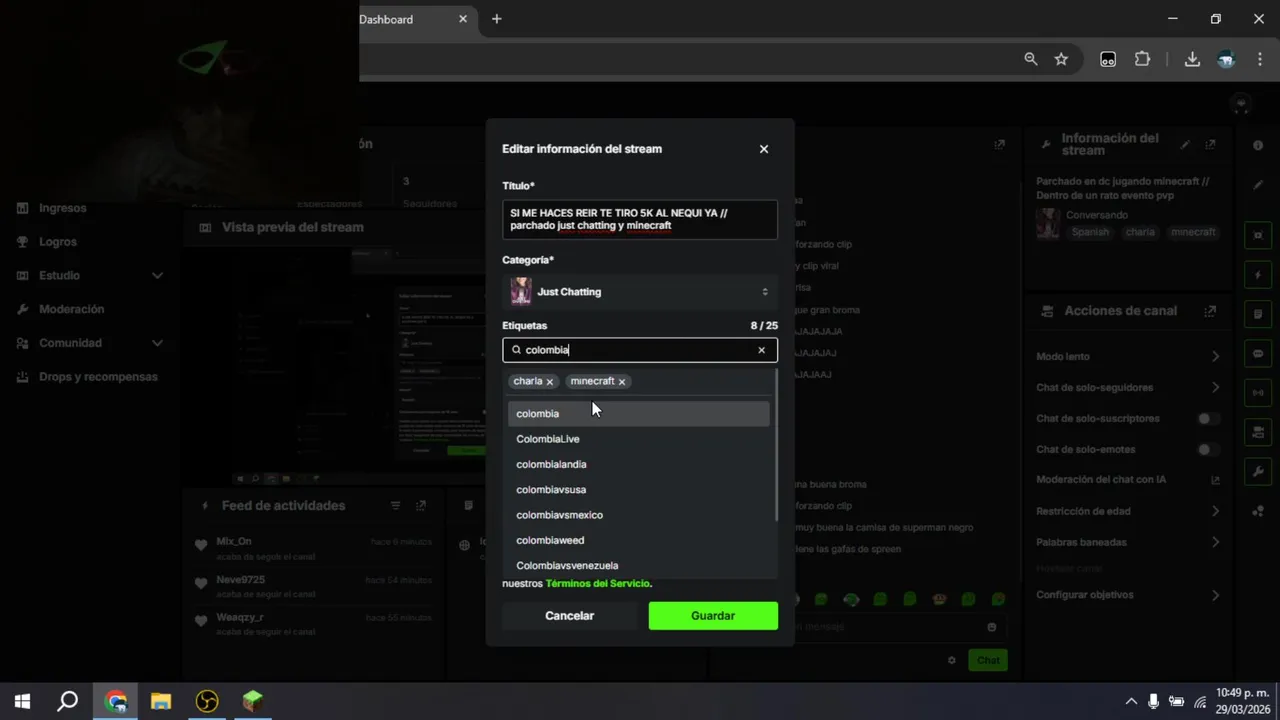Bookmark this page with the star icon
This screenshot has height=720, width=1280.
point(1061,59)
